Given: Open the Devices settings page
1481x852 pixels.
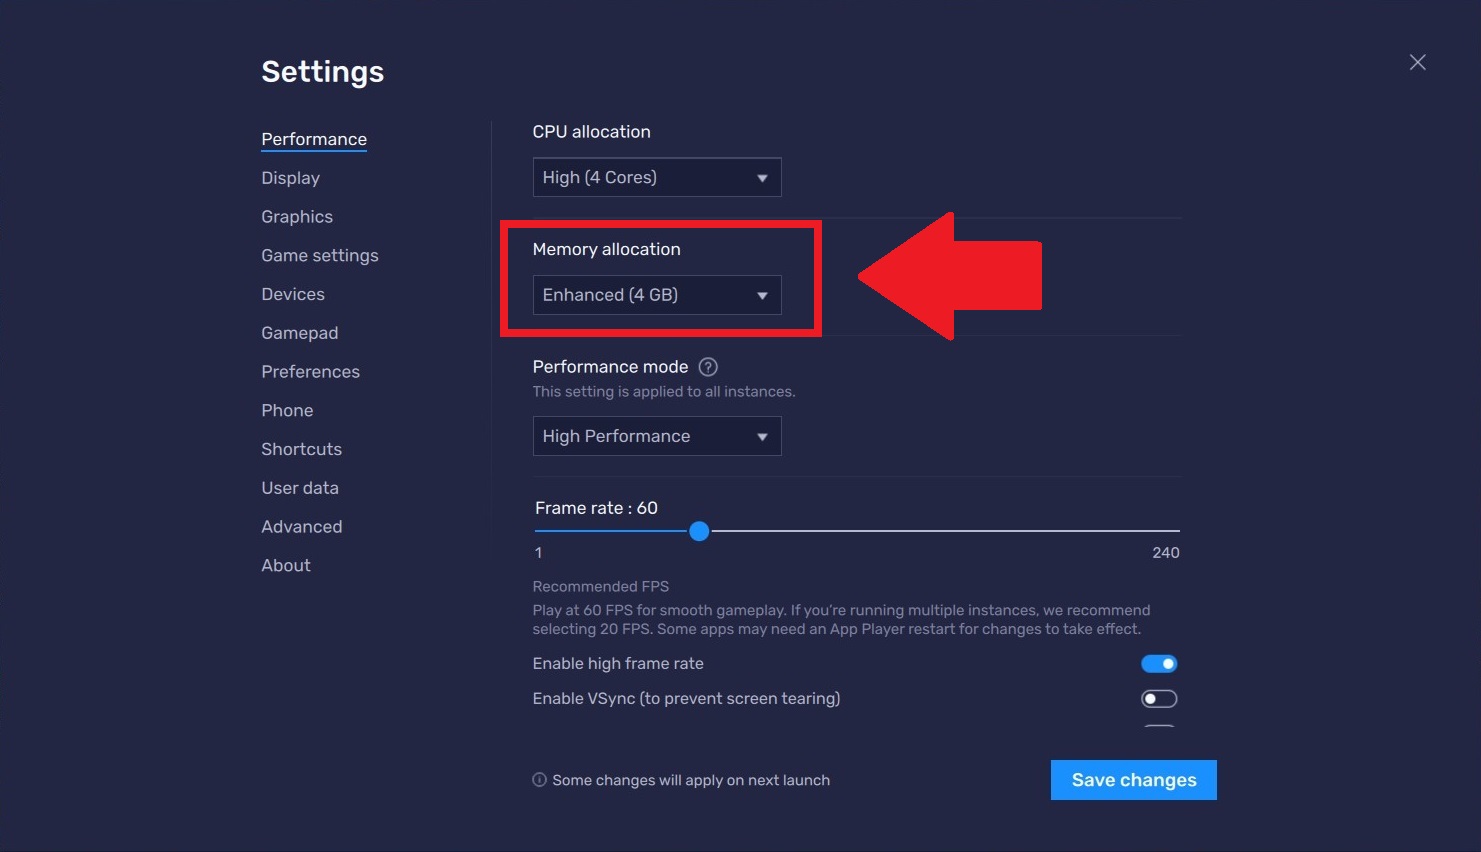Looking at the screenshot, I should pos(293,293).
